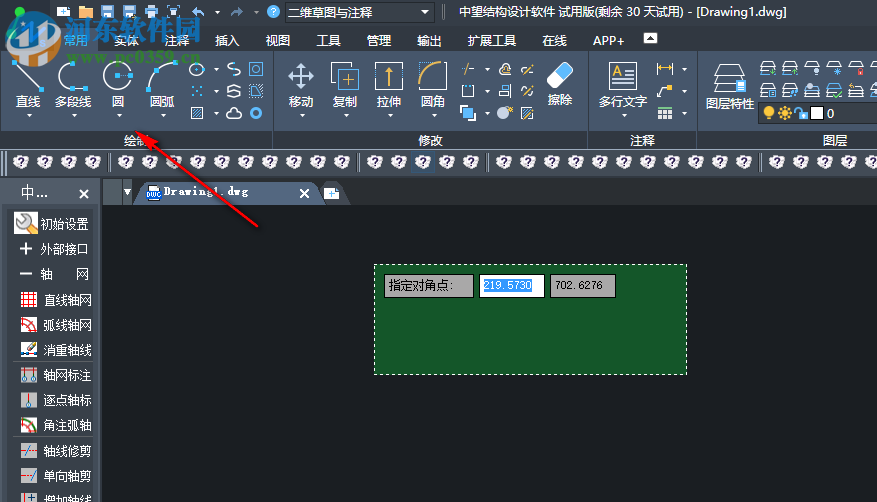The height and width of the screenshot is (502, 877).
Task: Select the 圆 circle tool
Action: (117, 84)
